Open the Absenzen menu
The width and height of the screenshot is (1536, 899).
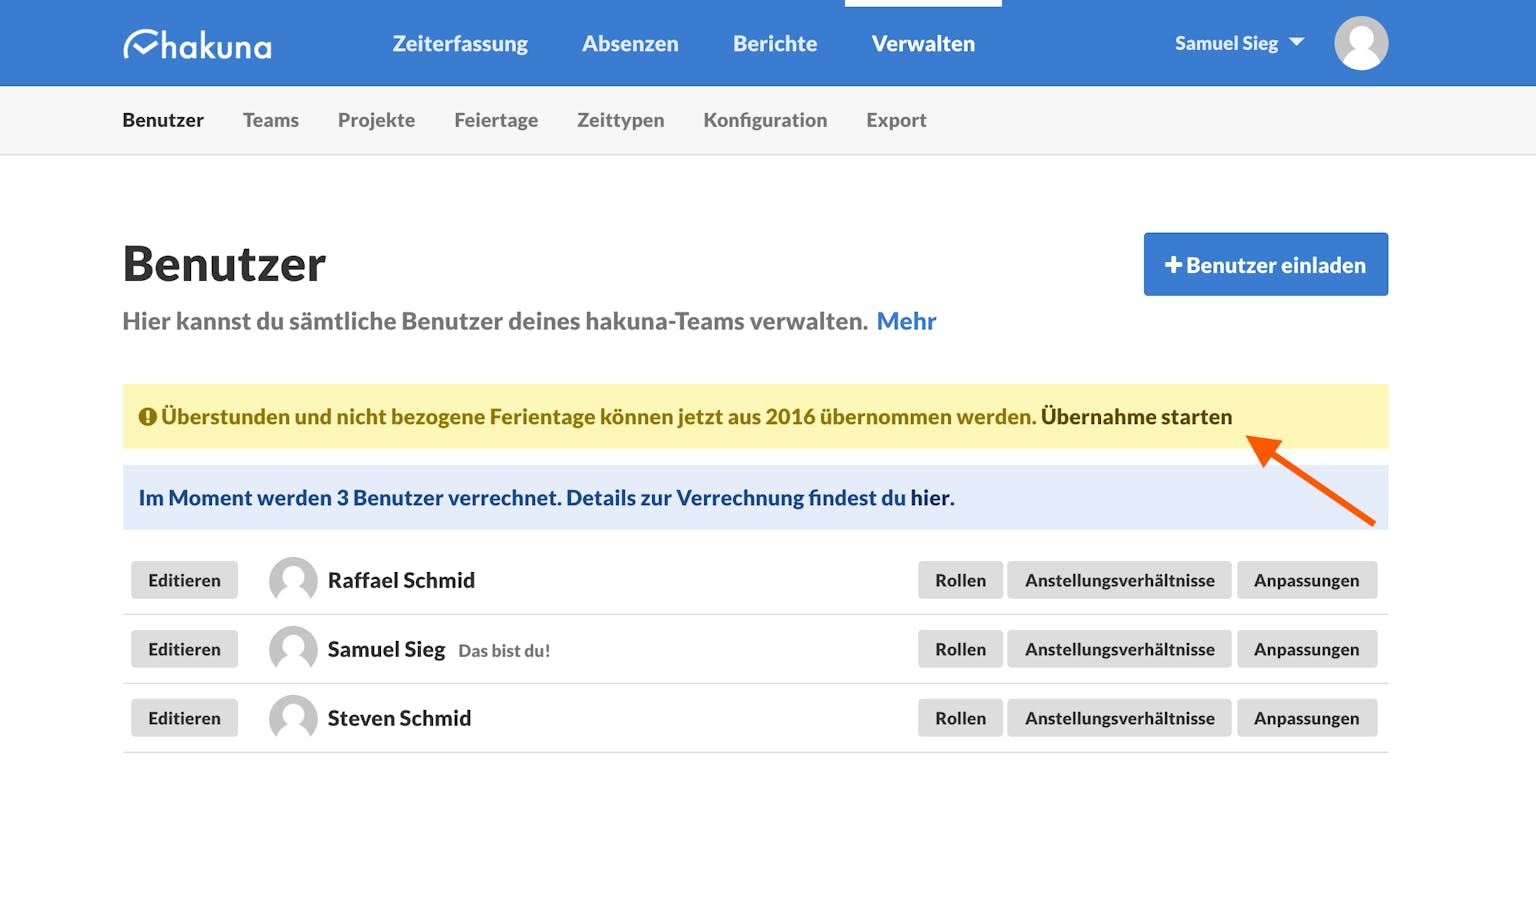630,44
